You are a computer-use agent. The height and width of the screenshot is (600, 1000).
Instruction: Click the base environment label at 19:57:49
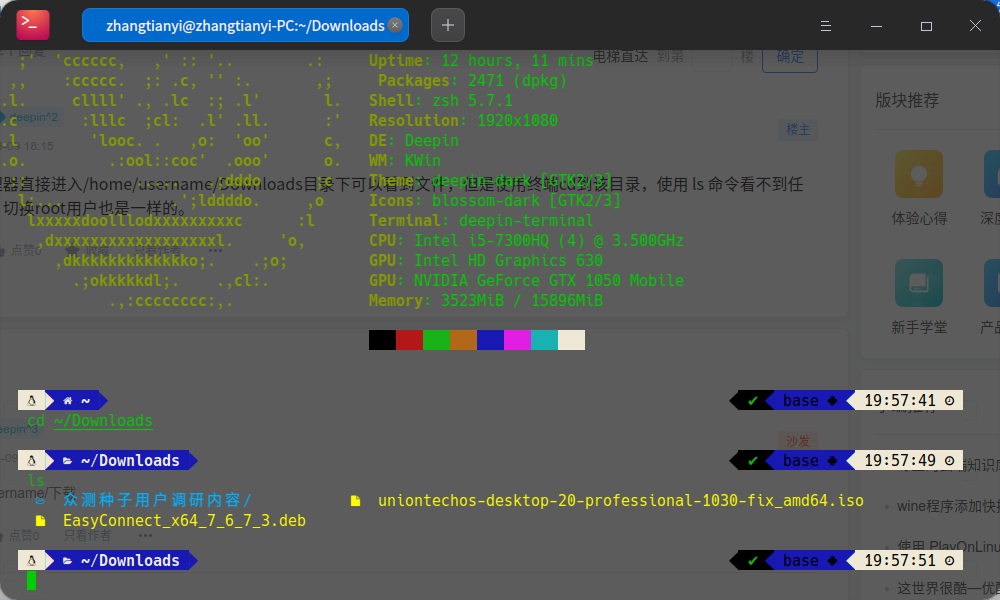[800, 460]
